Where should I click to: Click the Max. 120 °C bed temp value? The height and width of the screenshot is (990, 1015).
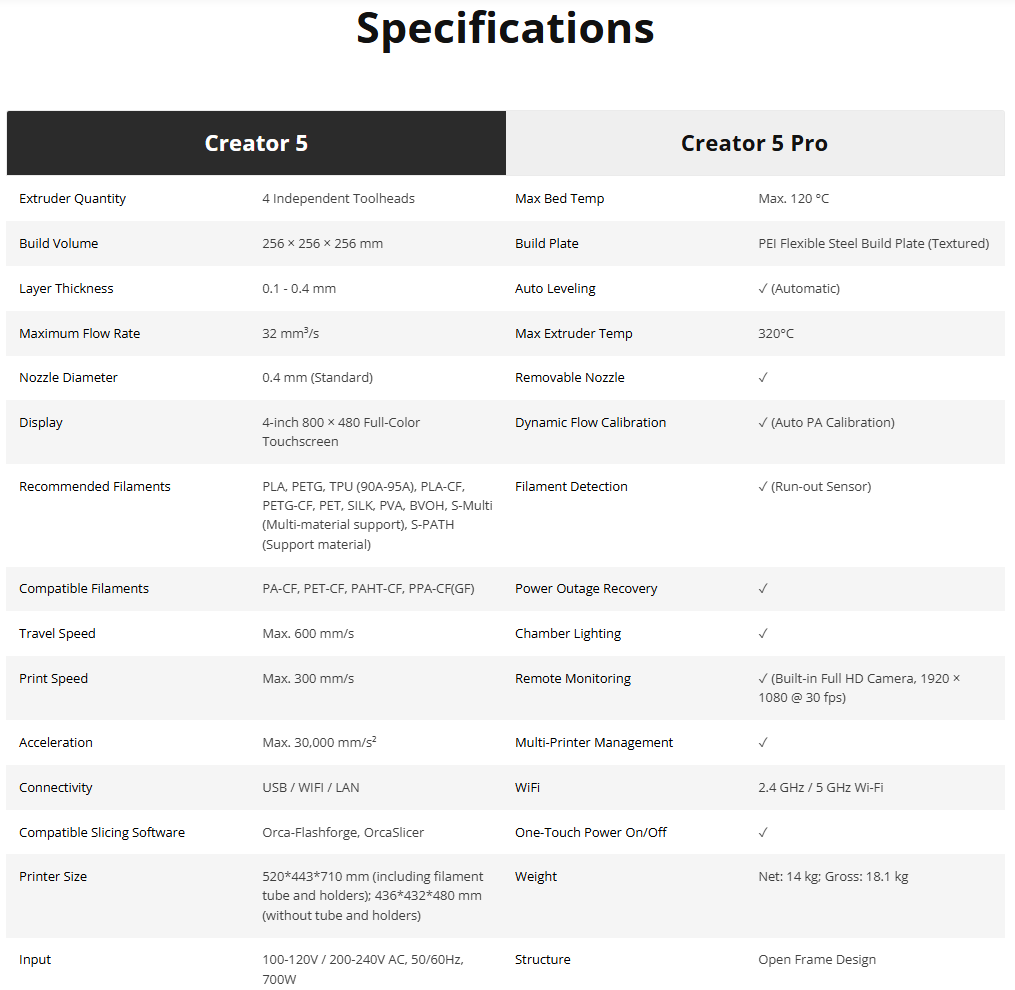point(793,199)
